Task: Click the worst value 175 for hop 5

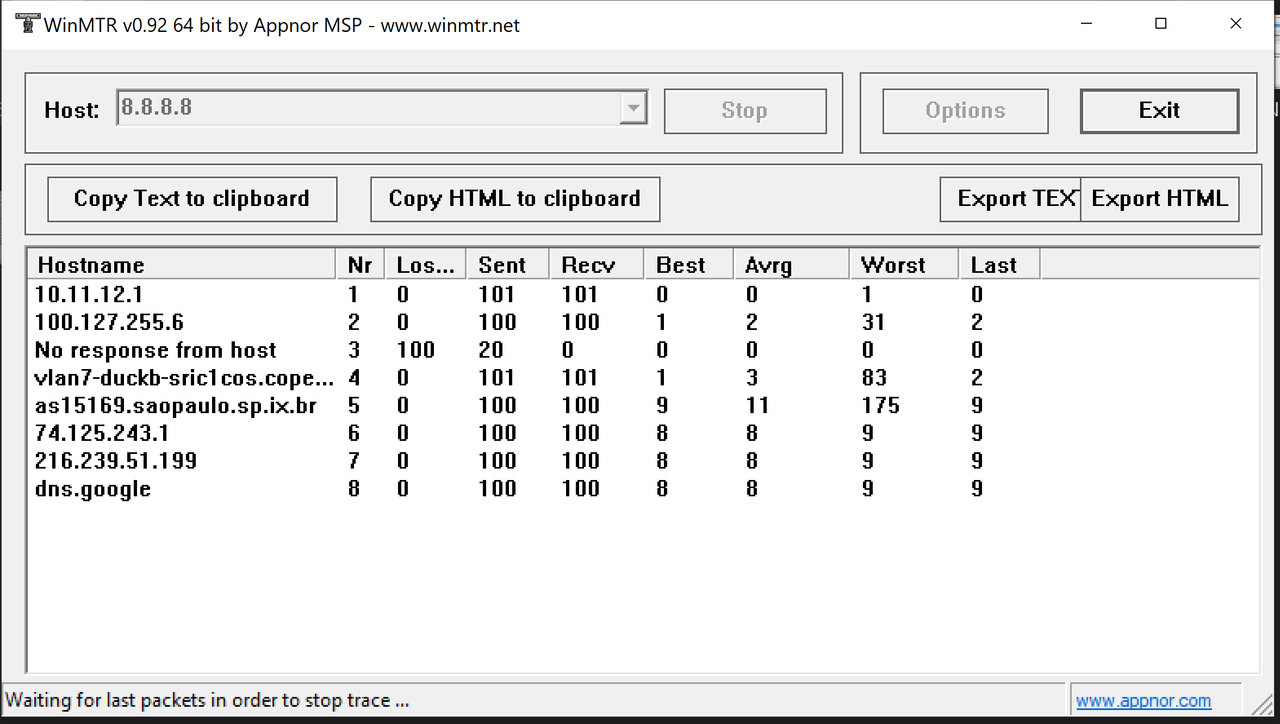Action: 881,406
